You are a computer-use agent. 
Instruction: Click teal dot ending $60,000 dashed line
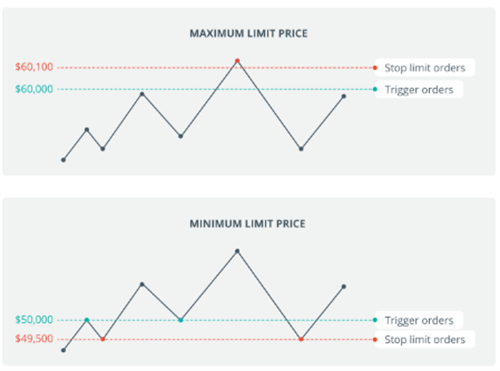375,89
